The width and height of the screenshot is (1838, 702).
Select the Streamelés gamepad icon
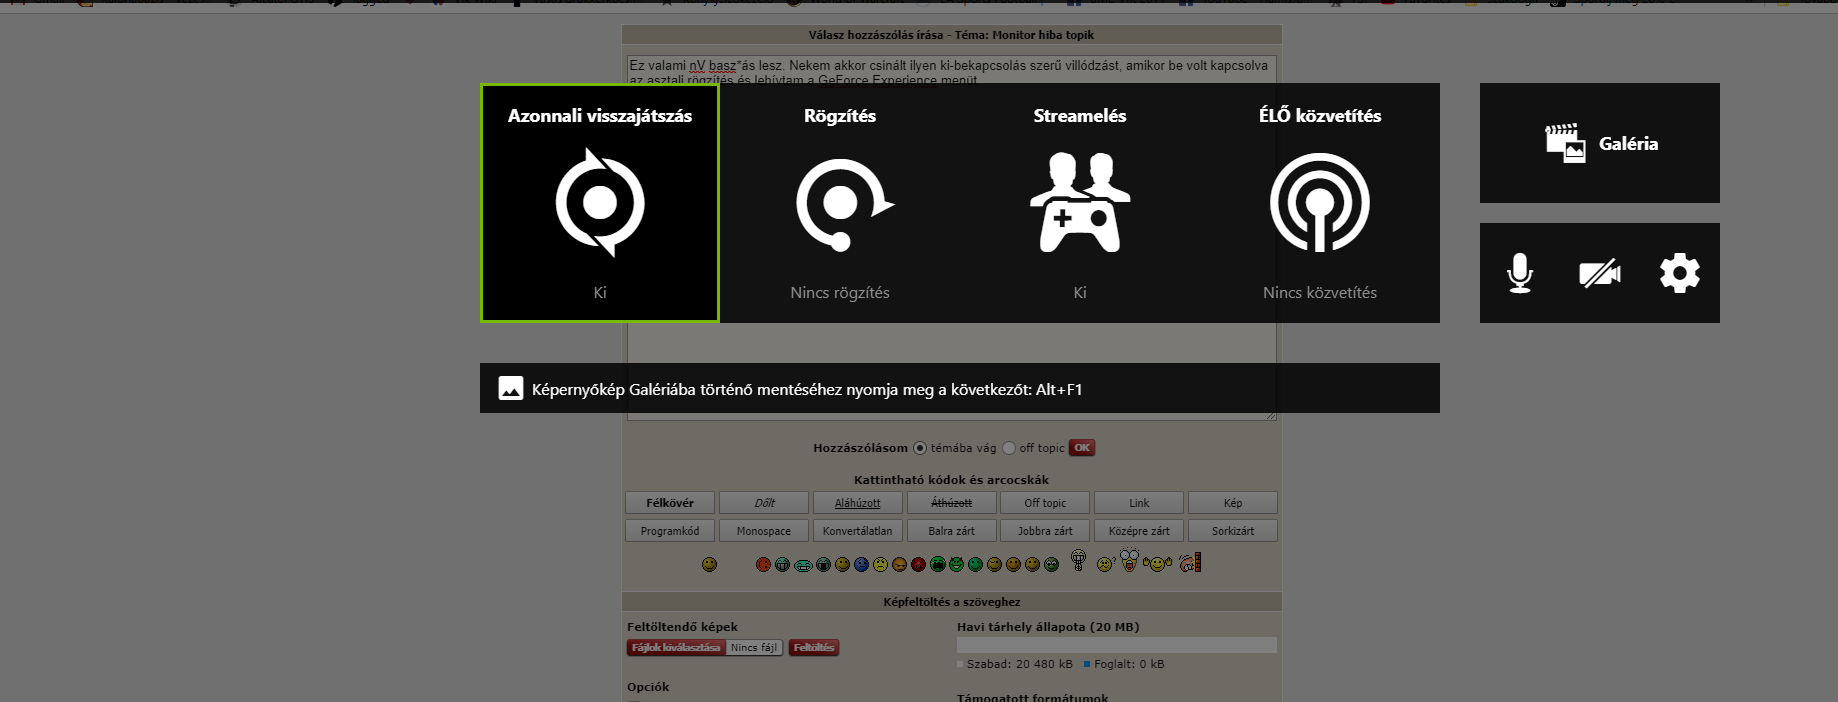click(x=1080, y=203)
